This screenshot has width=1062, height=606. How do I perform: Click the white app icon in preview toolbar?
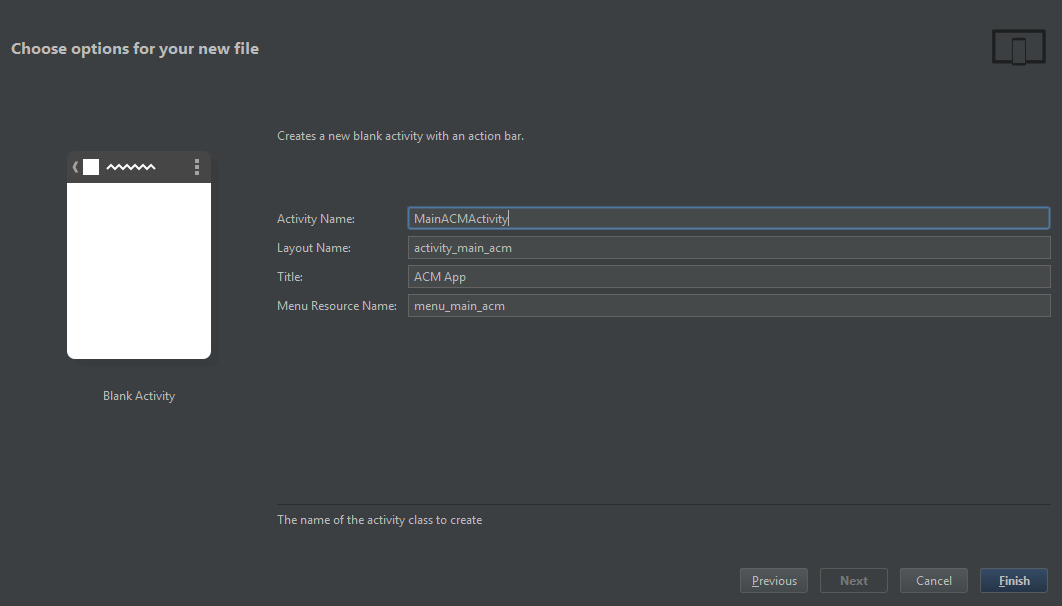coord(92,166)
